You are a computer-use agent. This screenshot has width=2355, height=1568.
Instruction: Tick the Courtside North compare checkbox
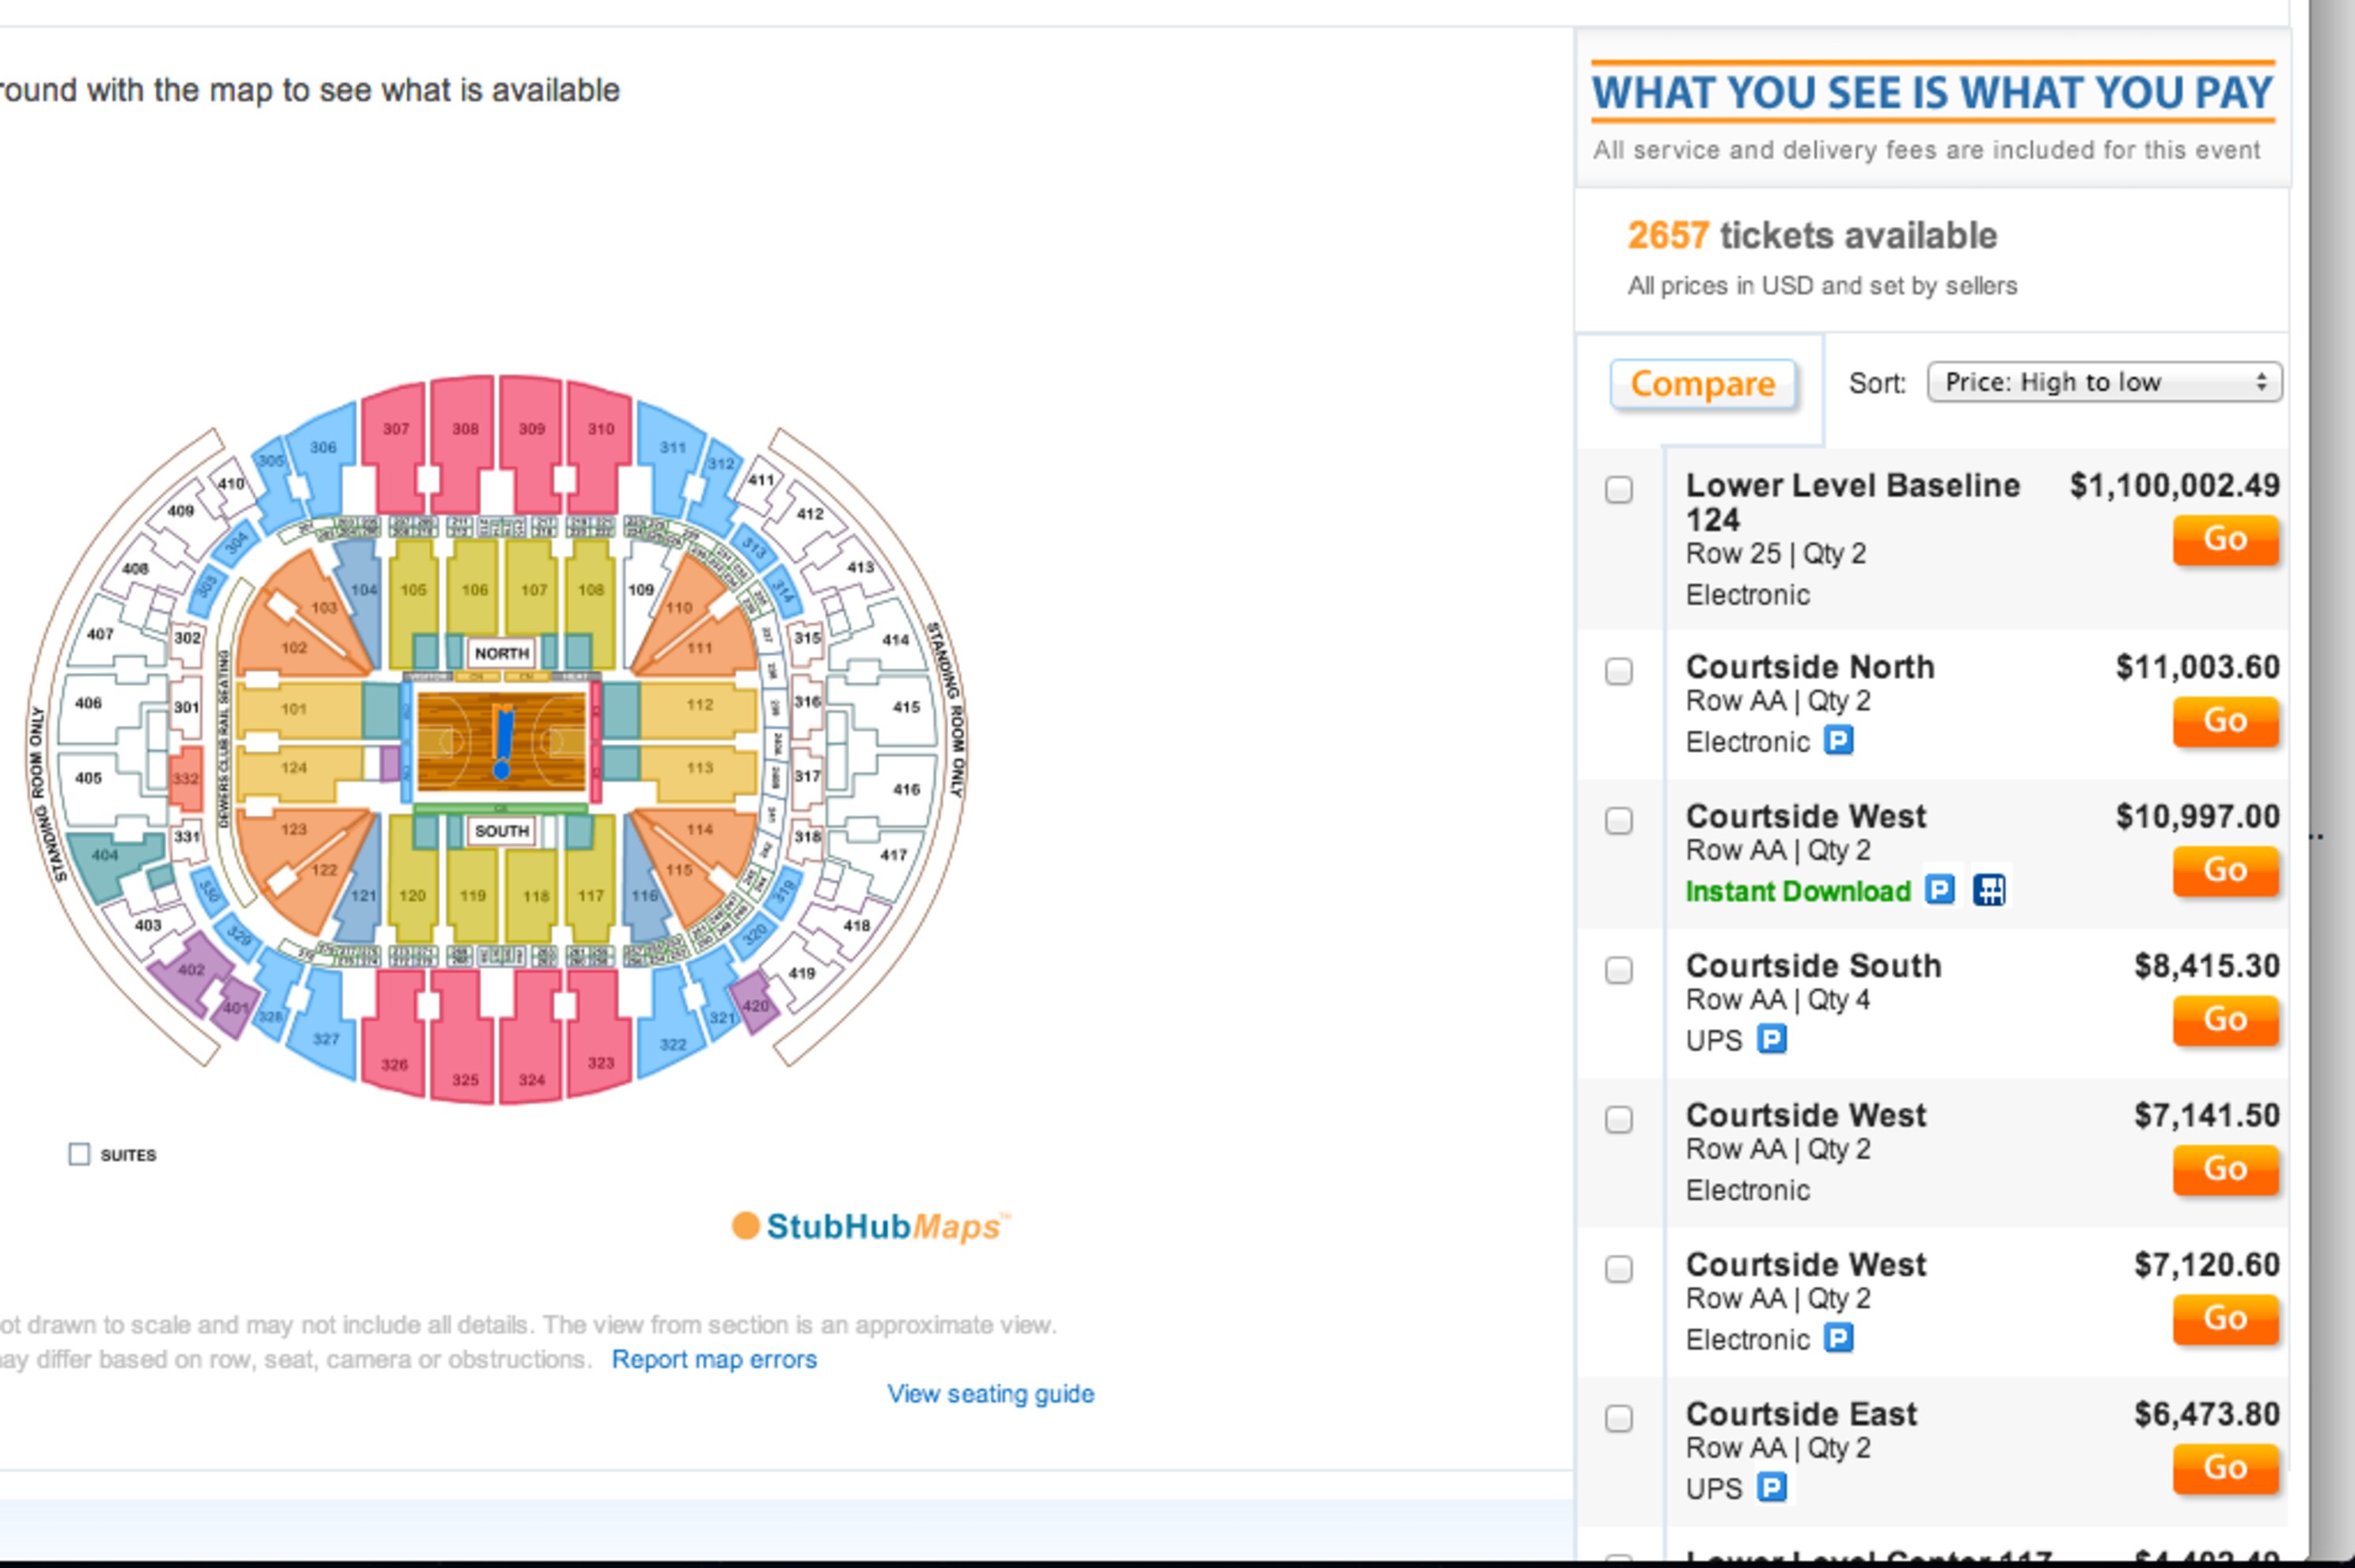click(1619, 671)
